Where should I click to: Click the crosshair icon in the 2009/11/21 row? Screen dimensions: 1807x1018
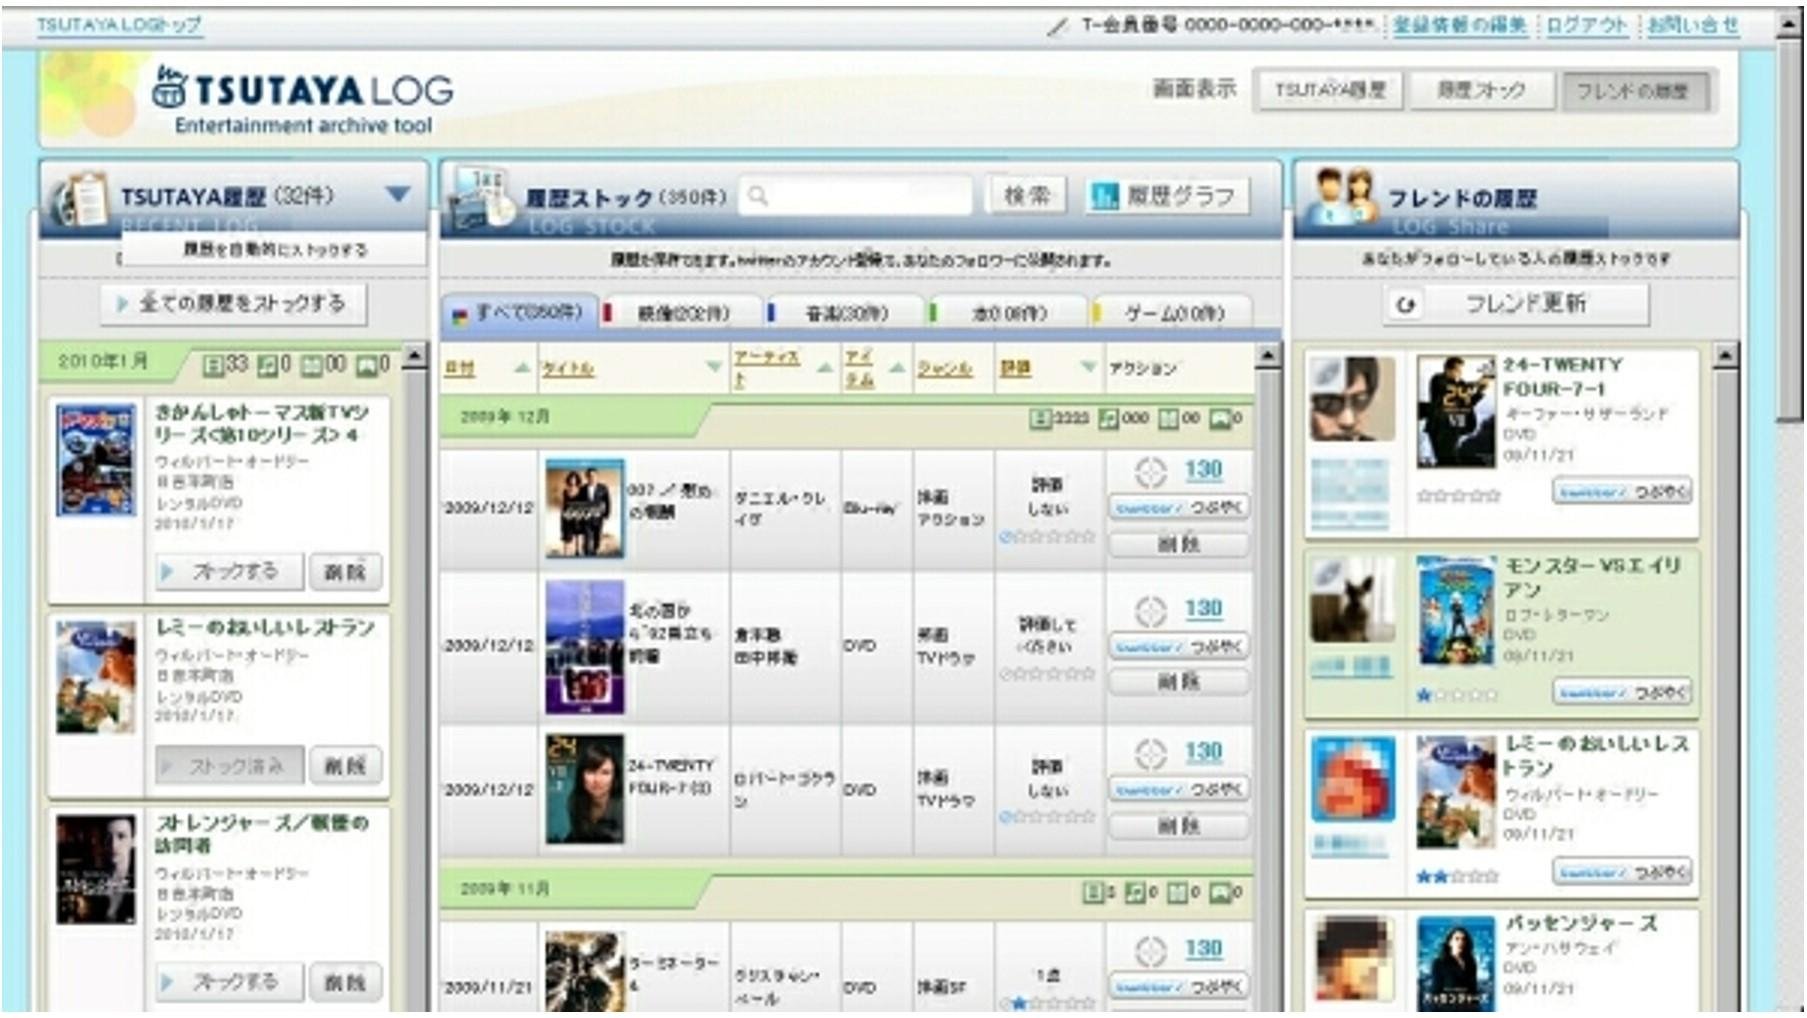(1150, 950)
